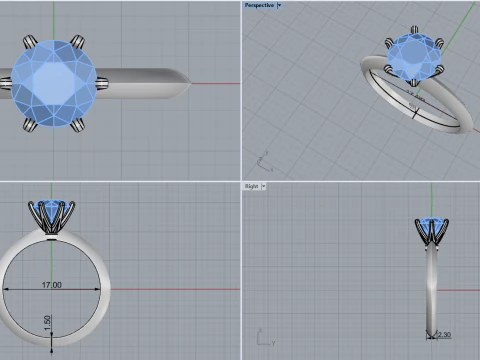Expand the Perspective viewport dropdown arrow
Image resolution: width=480 pixels, height=360 pixels.
point(279,5)
